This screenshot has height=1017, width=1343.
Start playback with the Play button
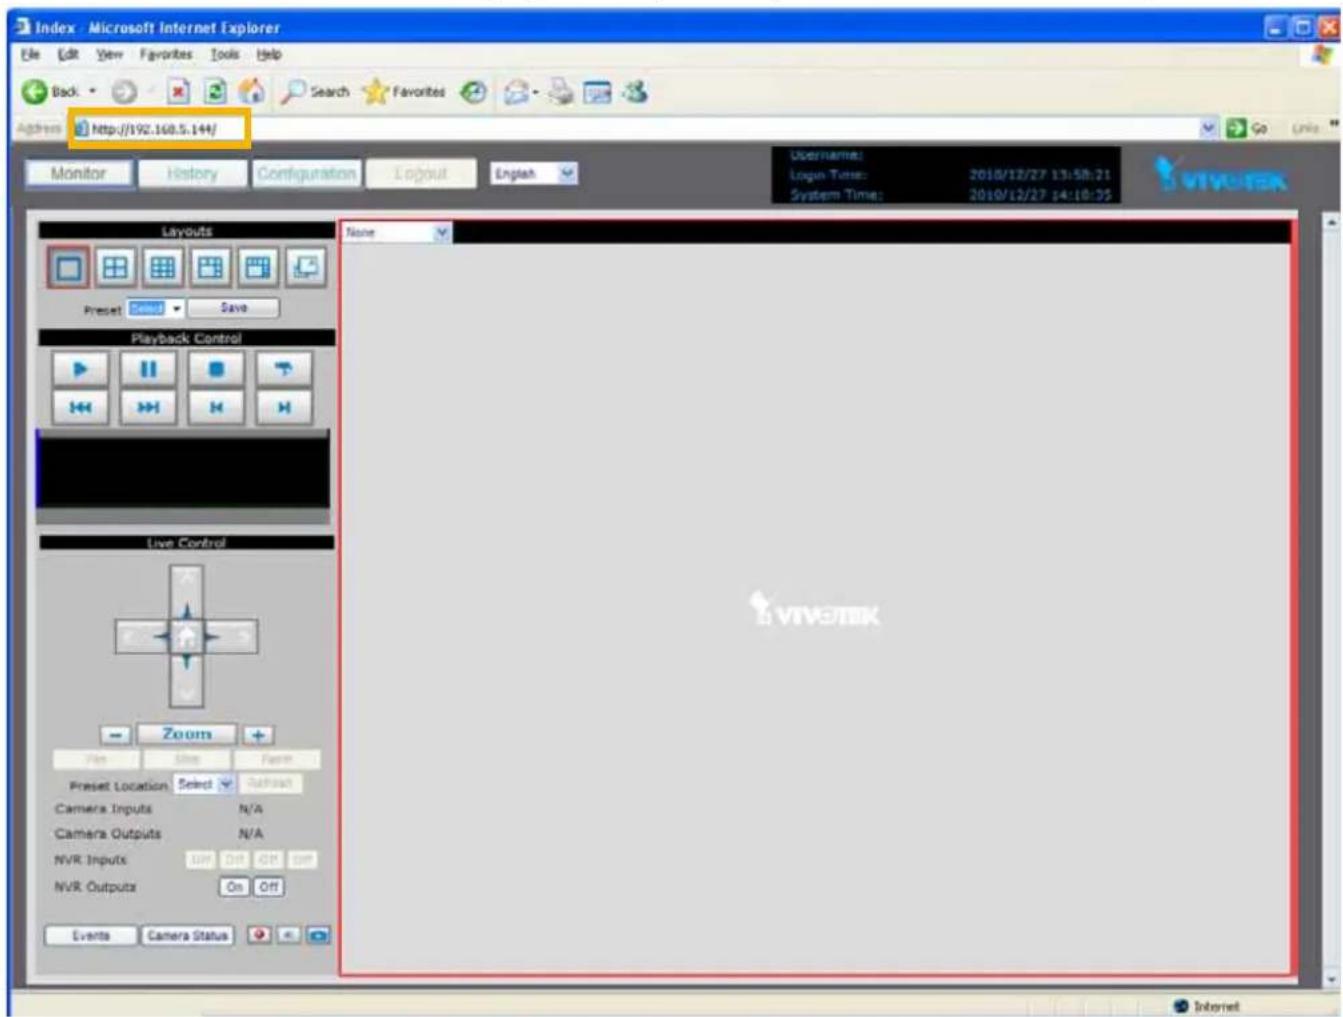(x=80, y=369)
